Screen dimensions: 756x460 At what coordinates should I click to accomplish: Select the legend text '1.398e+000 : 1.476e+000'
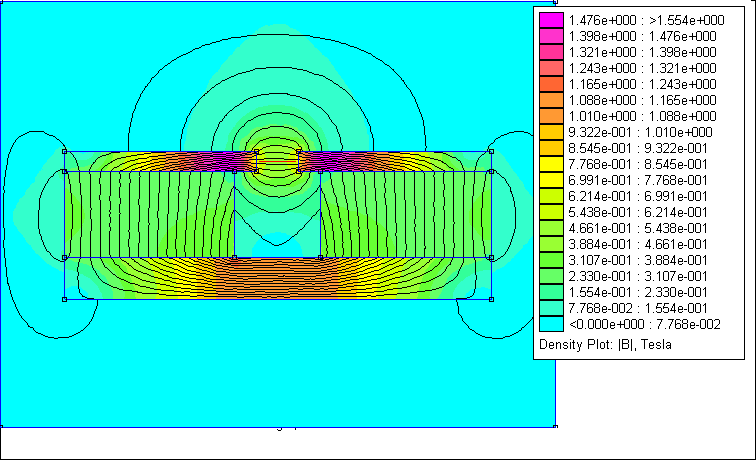click(643, 36)
